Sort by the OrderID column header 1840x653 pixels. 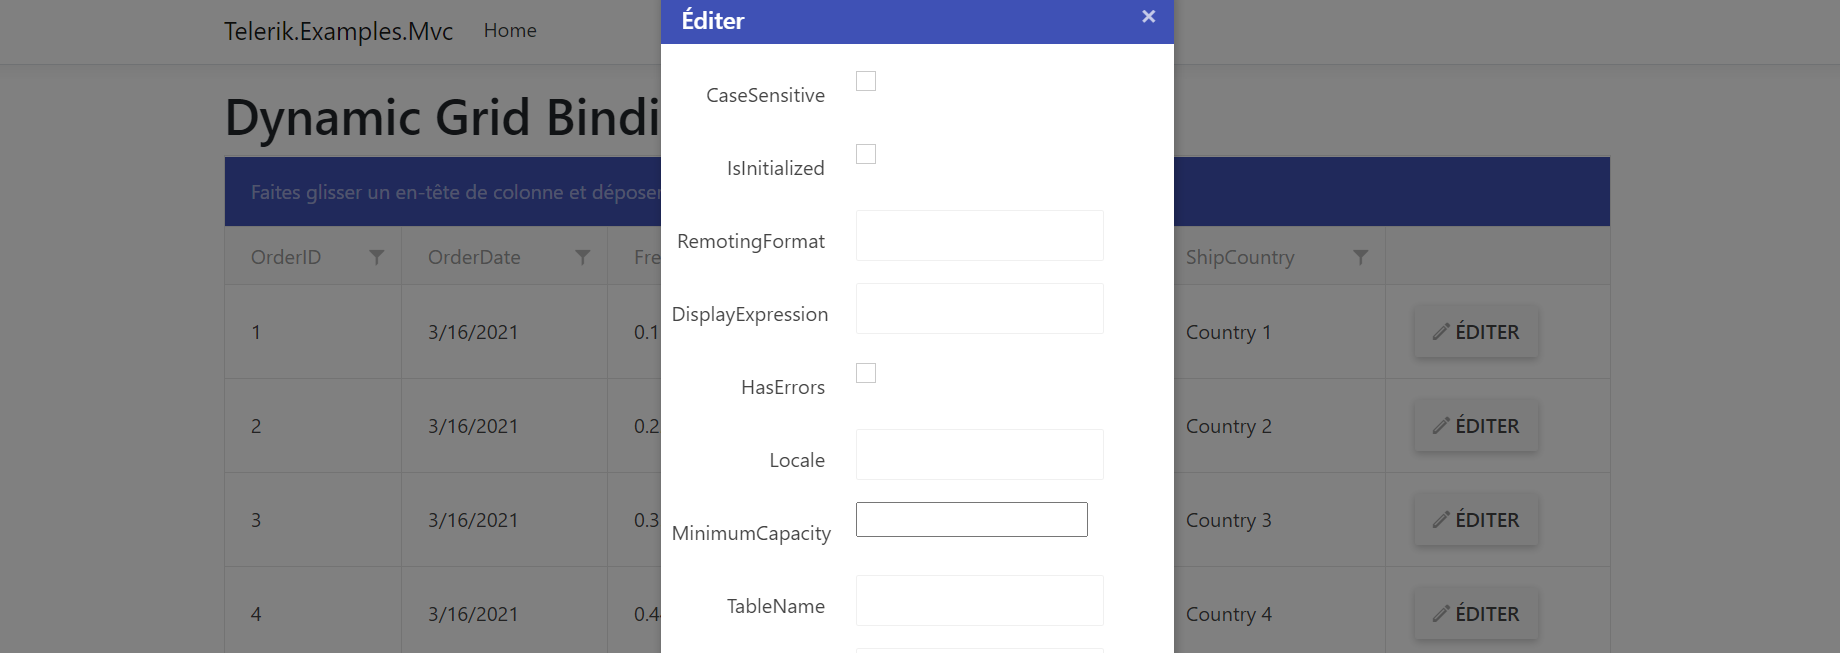click(x=286, y=257)
